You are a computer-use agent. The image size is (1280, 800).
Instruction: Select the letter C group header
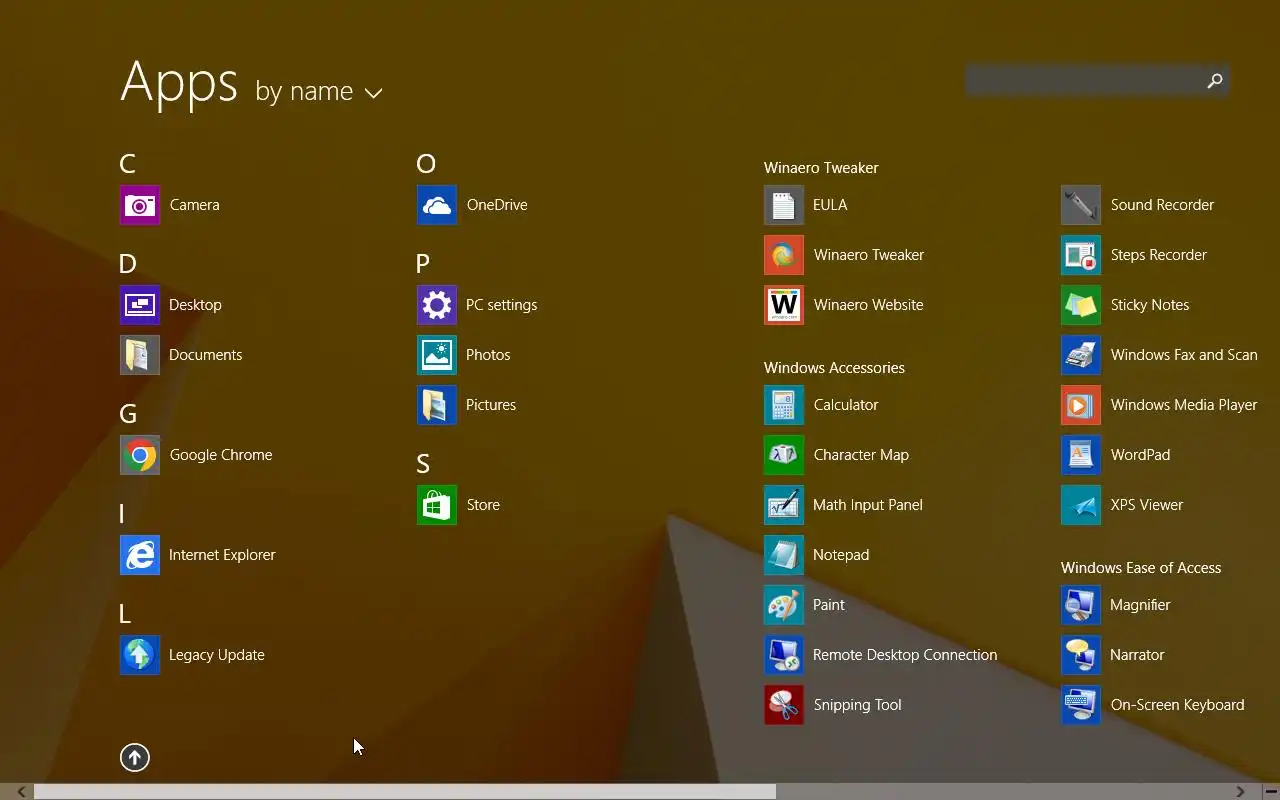pos(127,164)
